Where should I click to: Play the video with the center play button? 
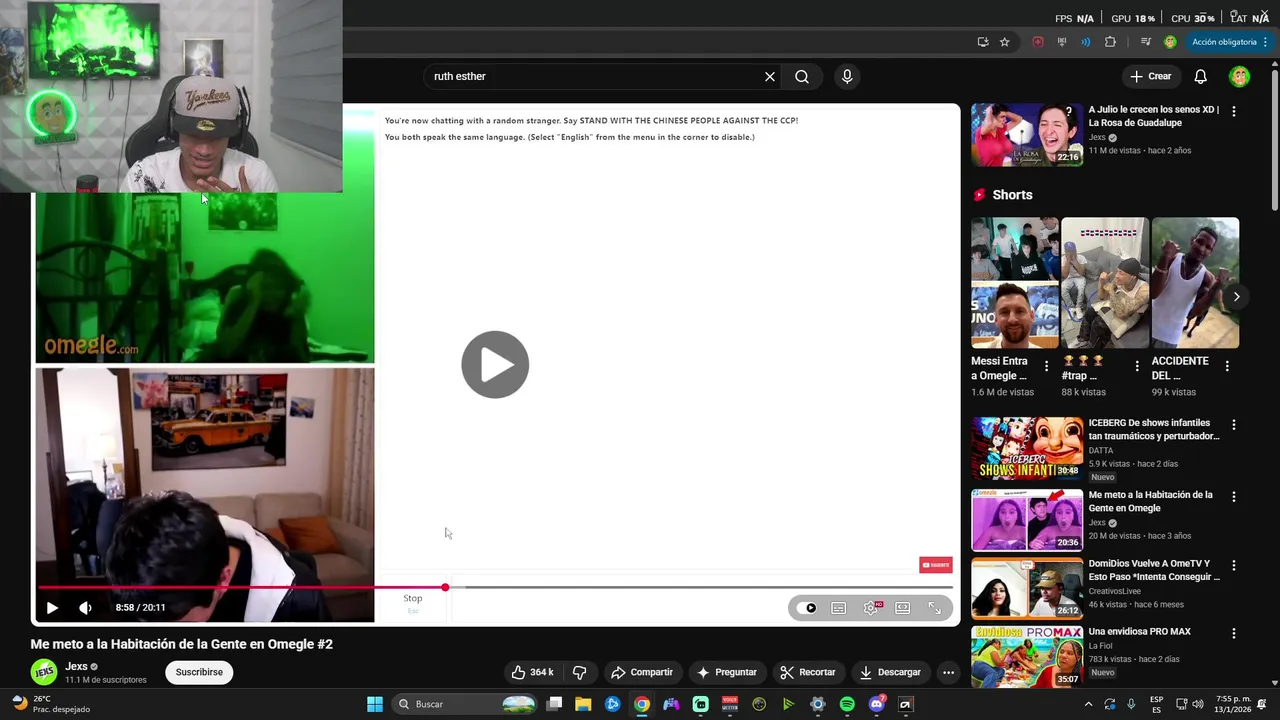point(495,364)
